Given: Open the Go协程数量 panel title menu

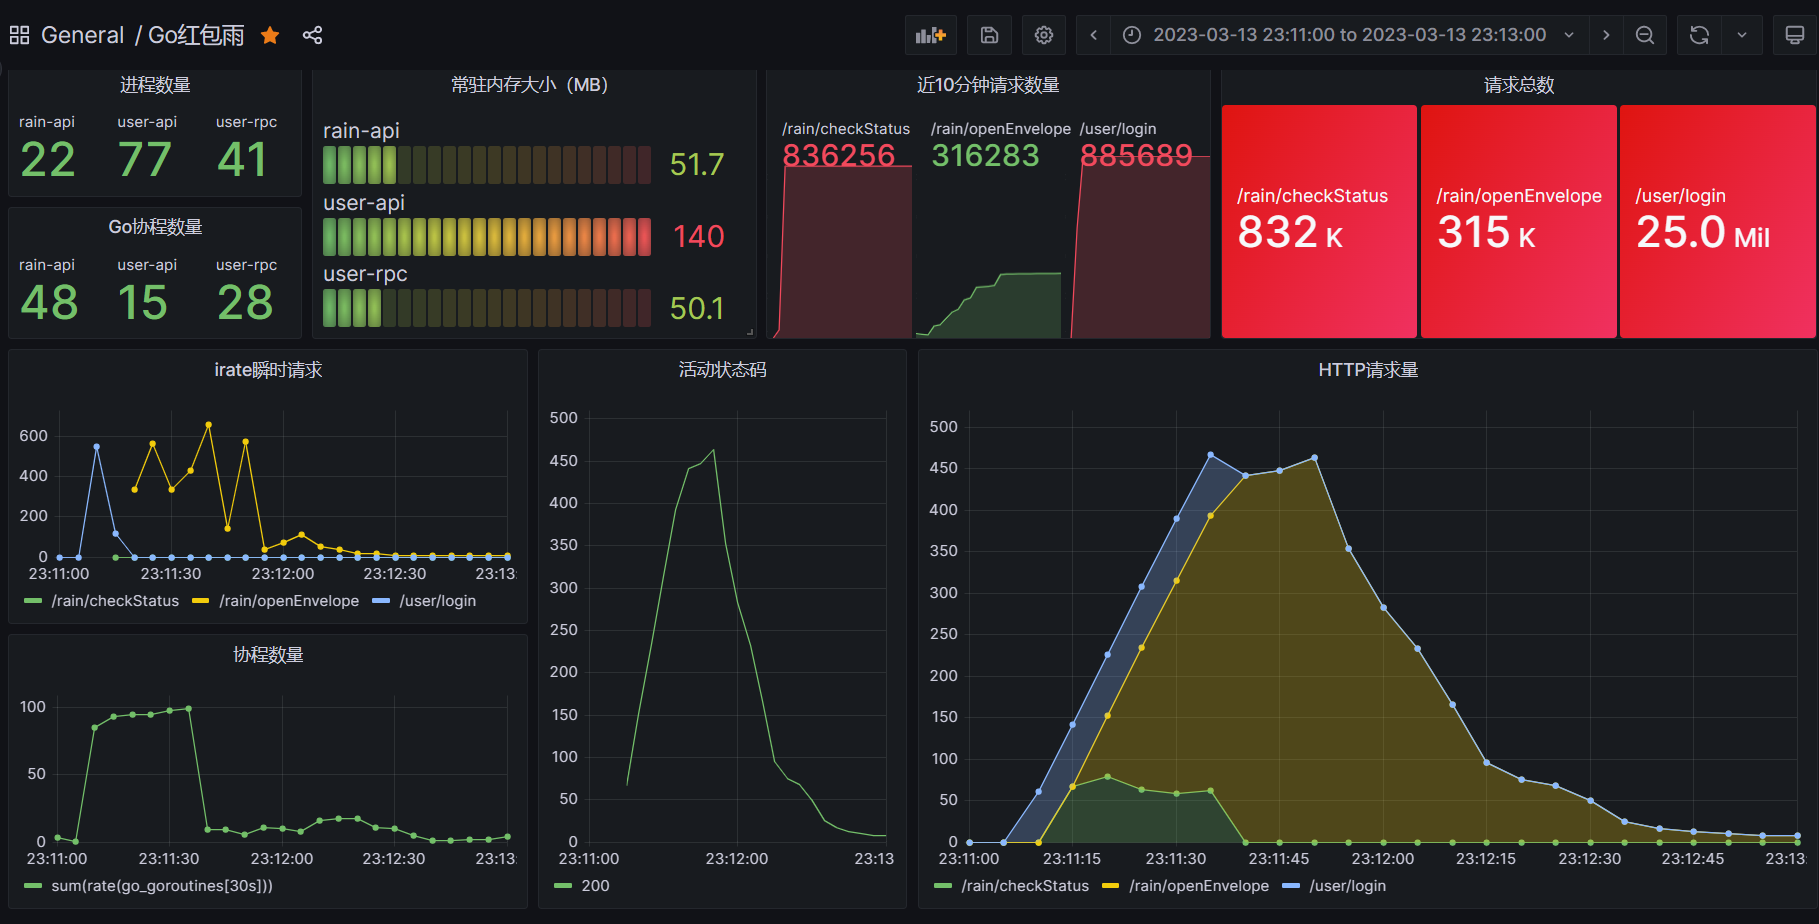Looking at the screenshot, I should [155, 227].
